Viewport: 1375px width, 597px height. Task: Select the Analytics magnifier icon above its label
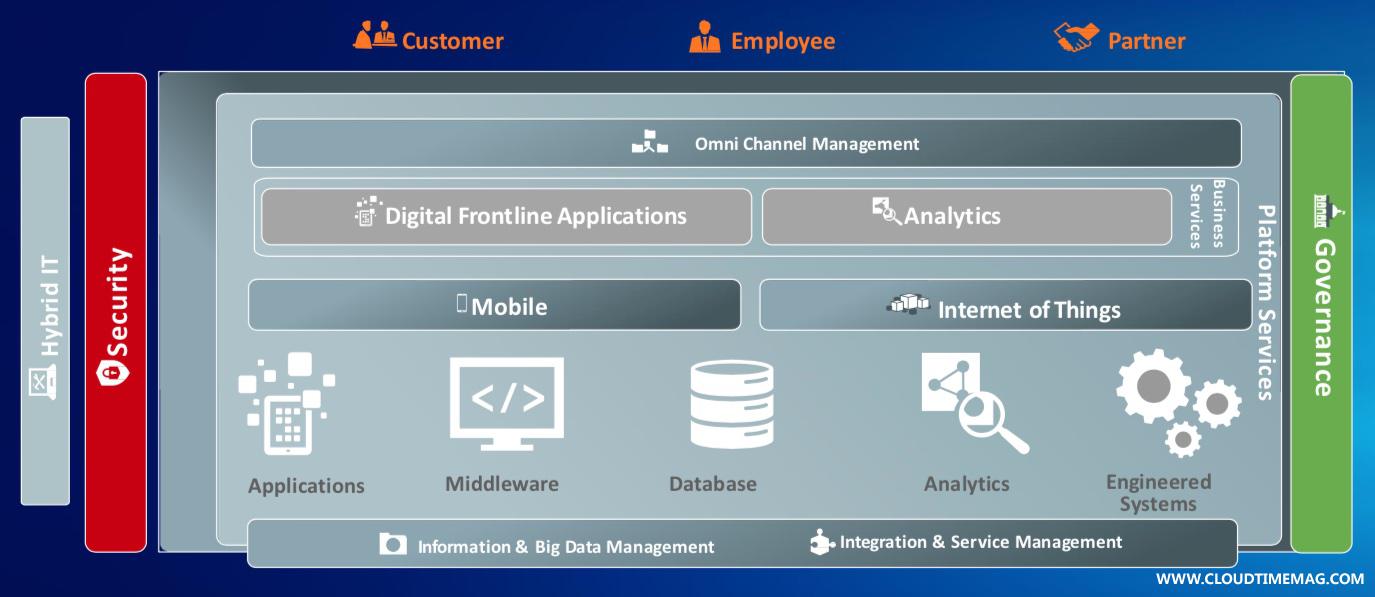coord(973,404)
